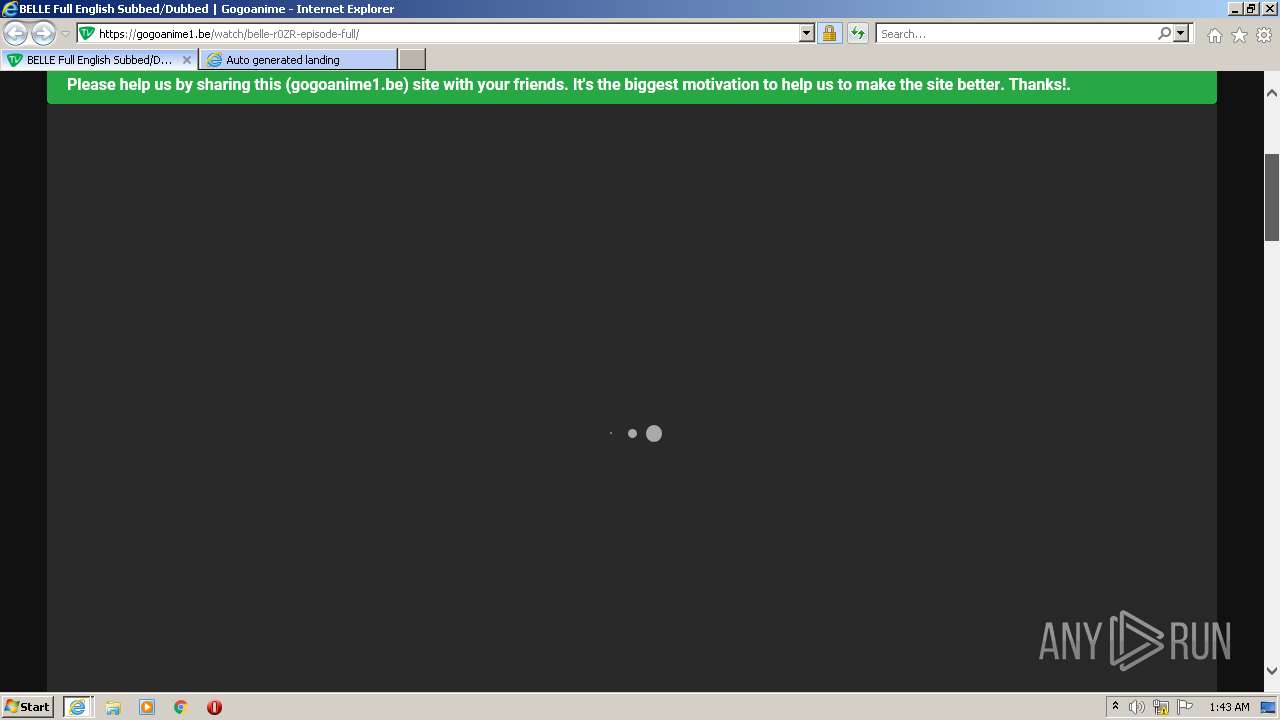This screenshot has height=720, width=1280.
Task: Restore down the Internet Explorer window
Action: tap(1251, 8)
